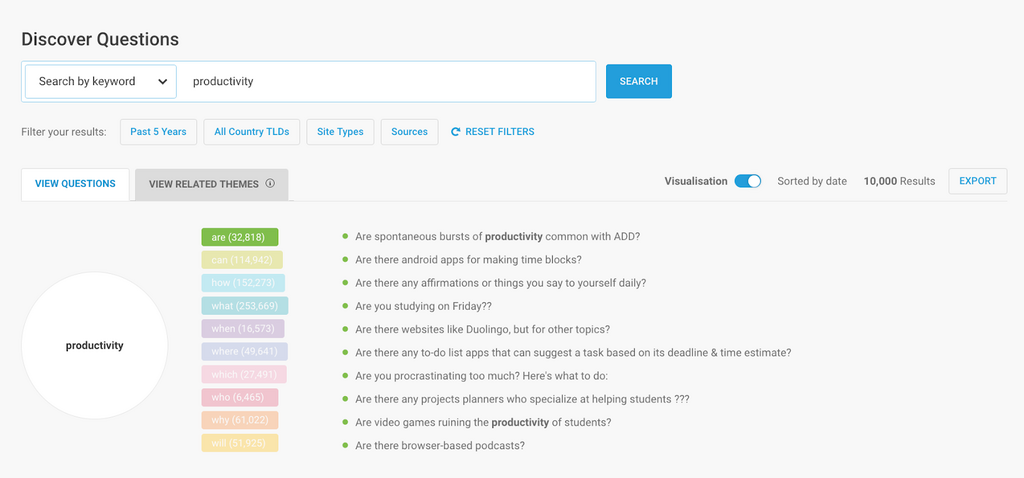The height and width of the screenshot is (478, 1024).
Task: Select the "what" question word tag
Action: (245, 305)
